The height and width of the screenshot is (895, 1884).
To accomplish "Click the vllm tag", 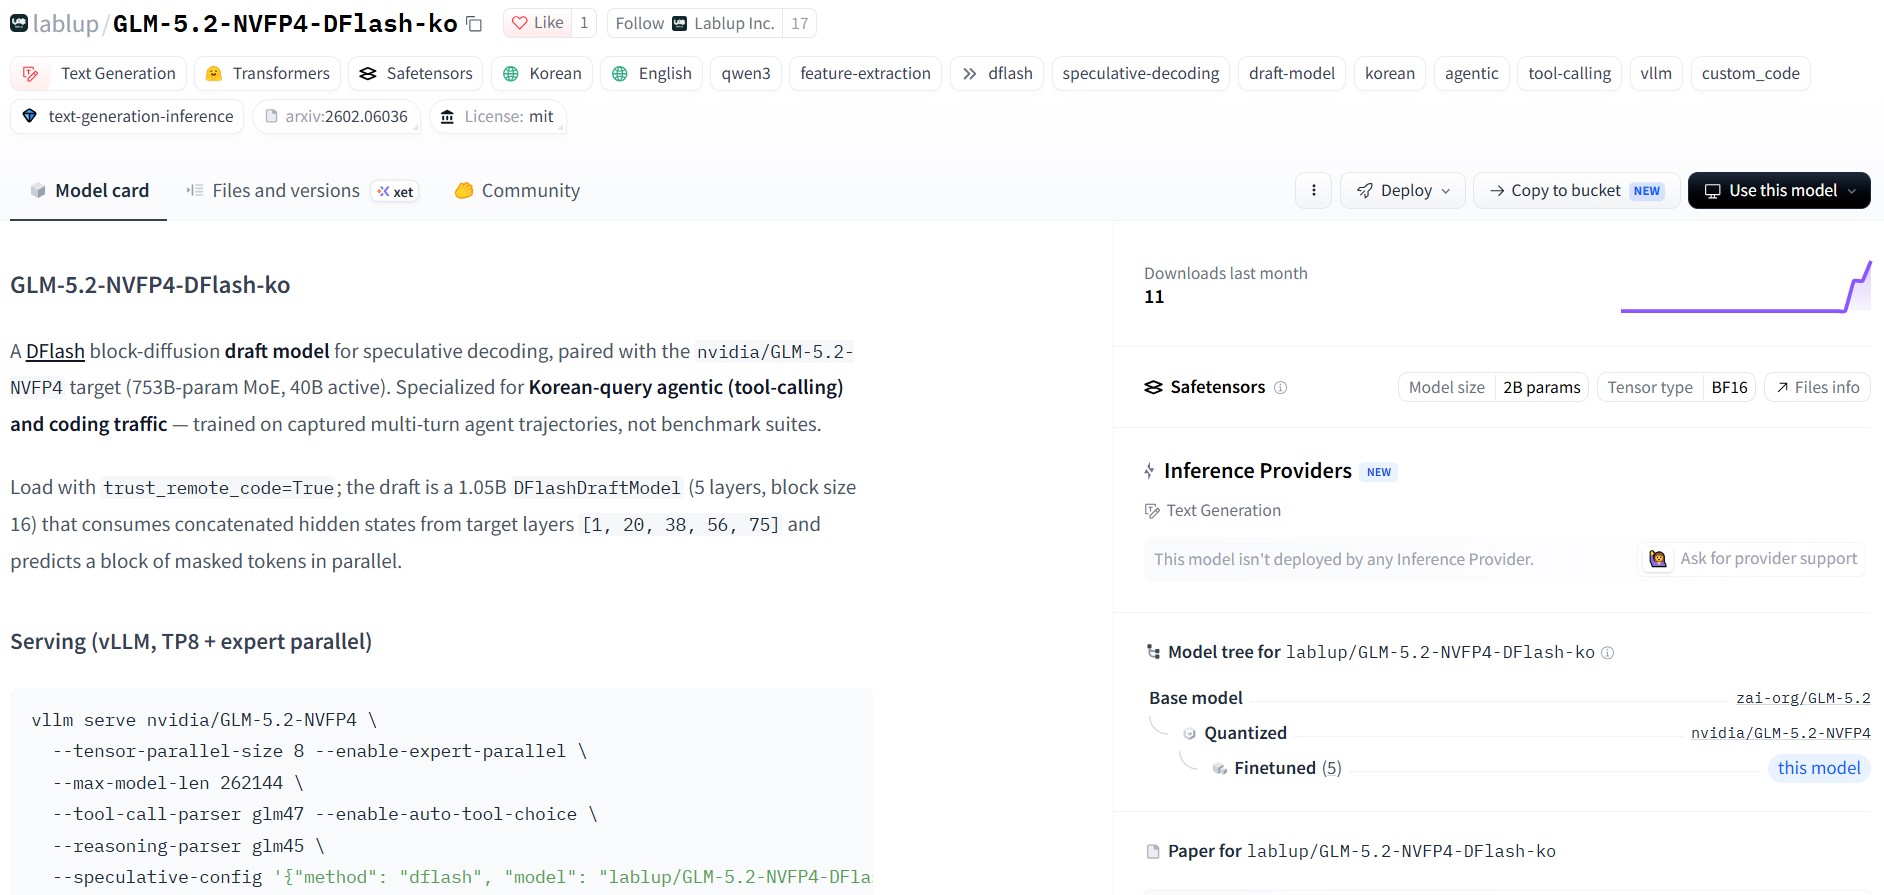I will 1656,74.
